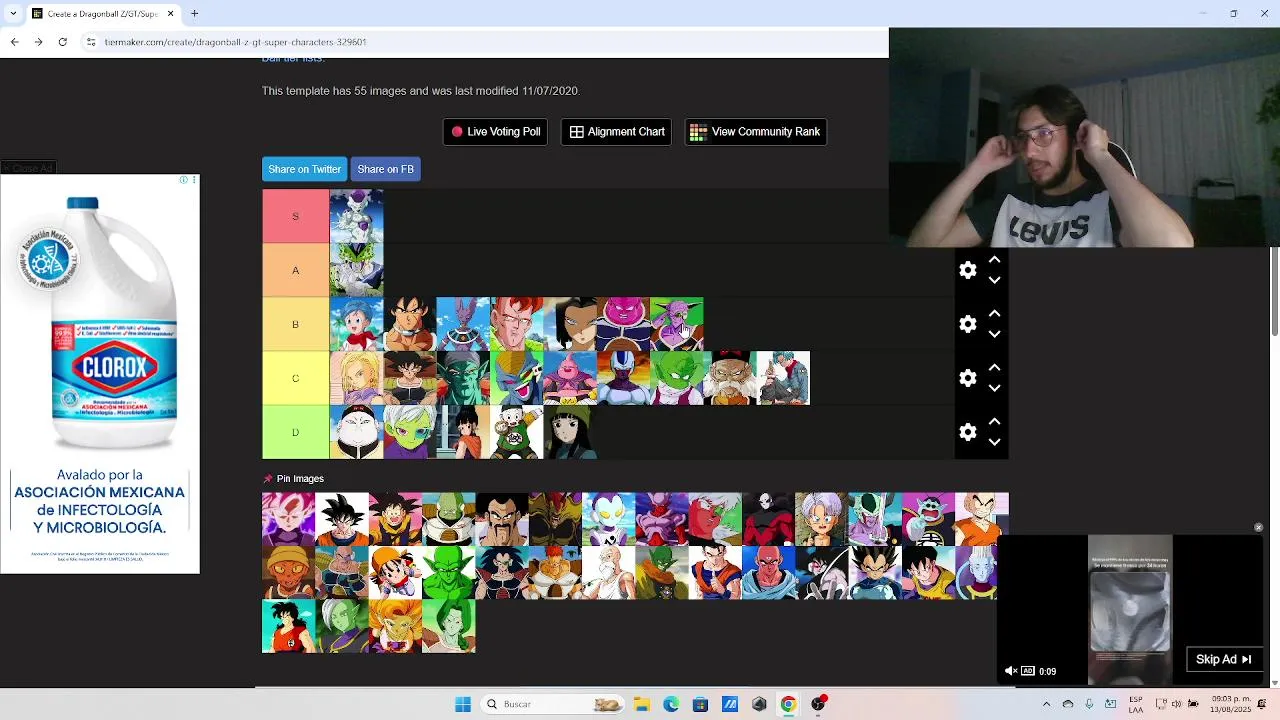Skip Ad on the video overlay
1280x720 pixels.
click(x=1223, y=659)
